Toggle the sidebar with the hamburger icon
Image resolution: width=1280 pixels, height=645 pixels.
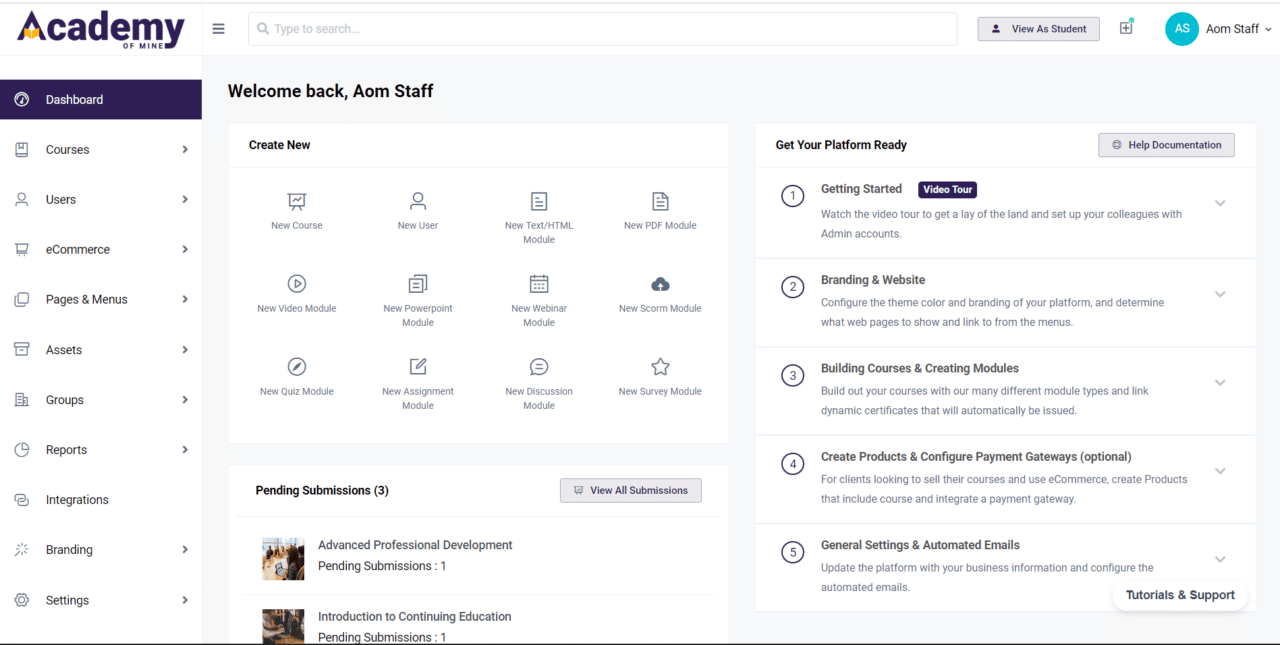coord(218,28)
